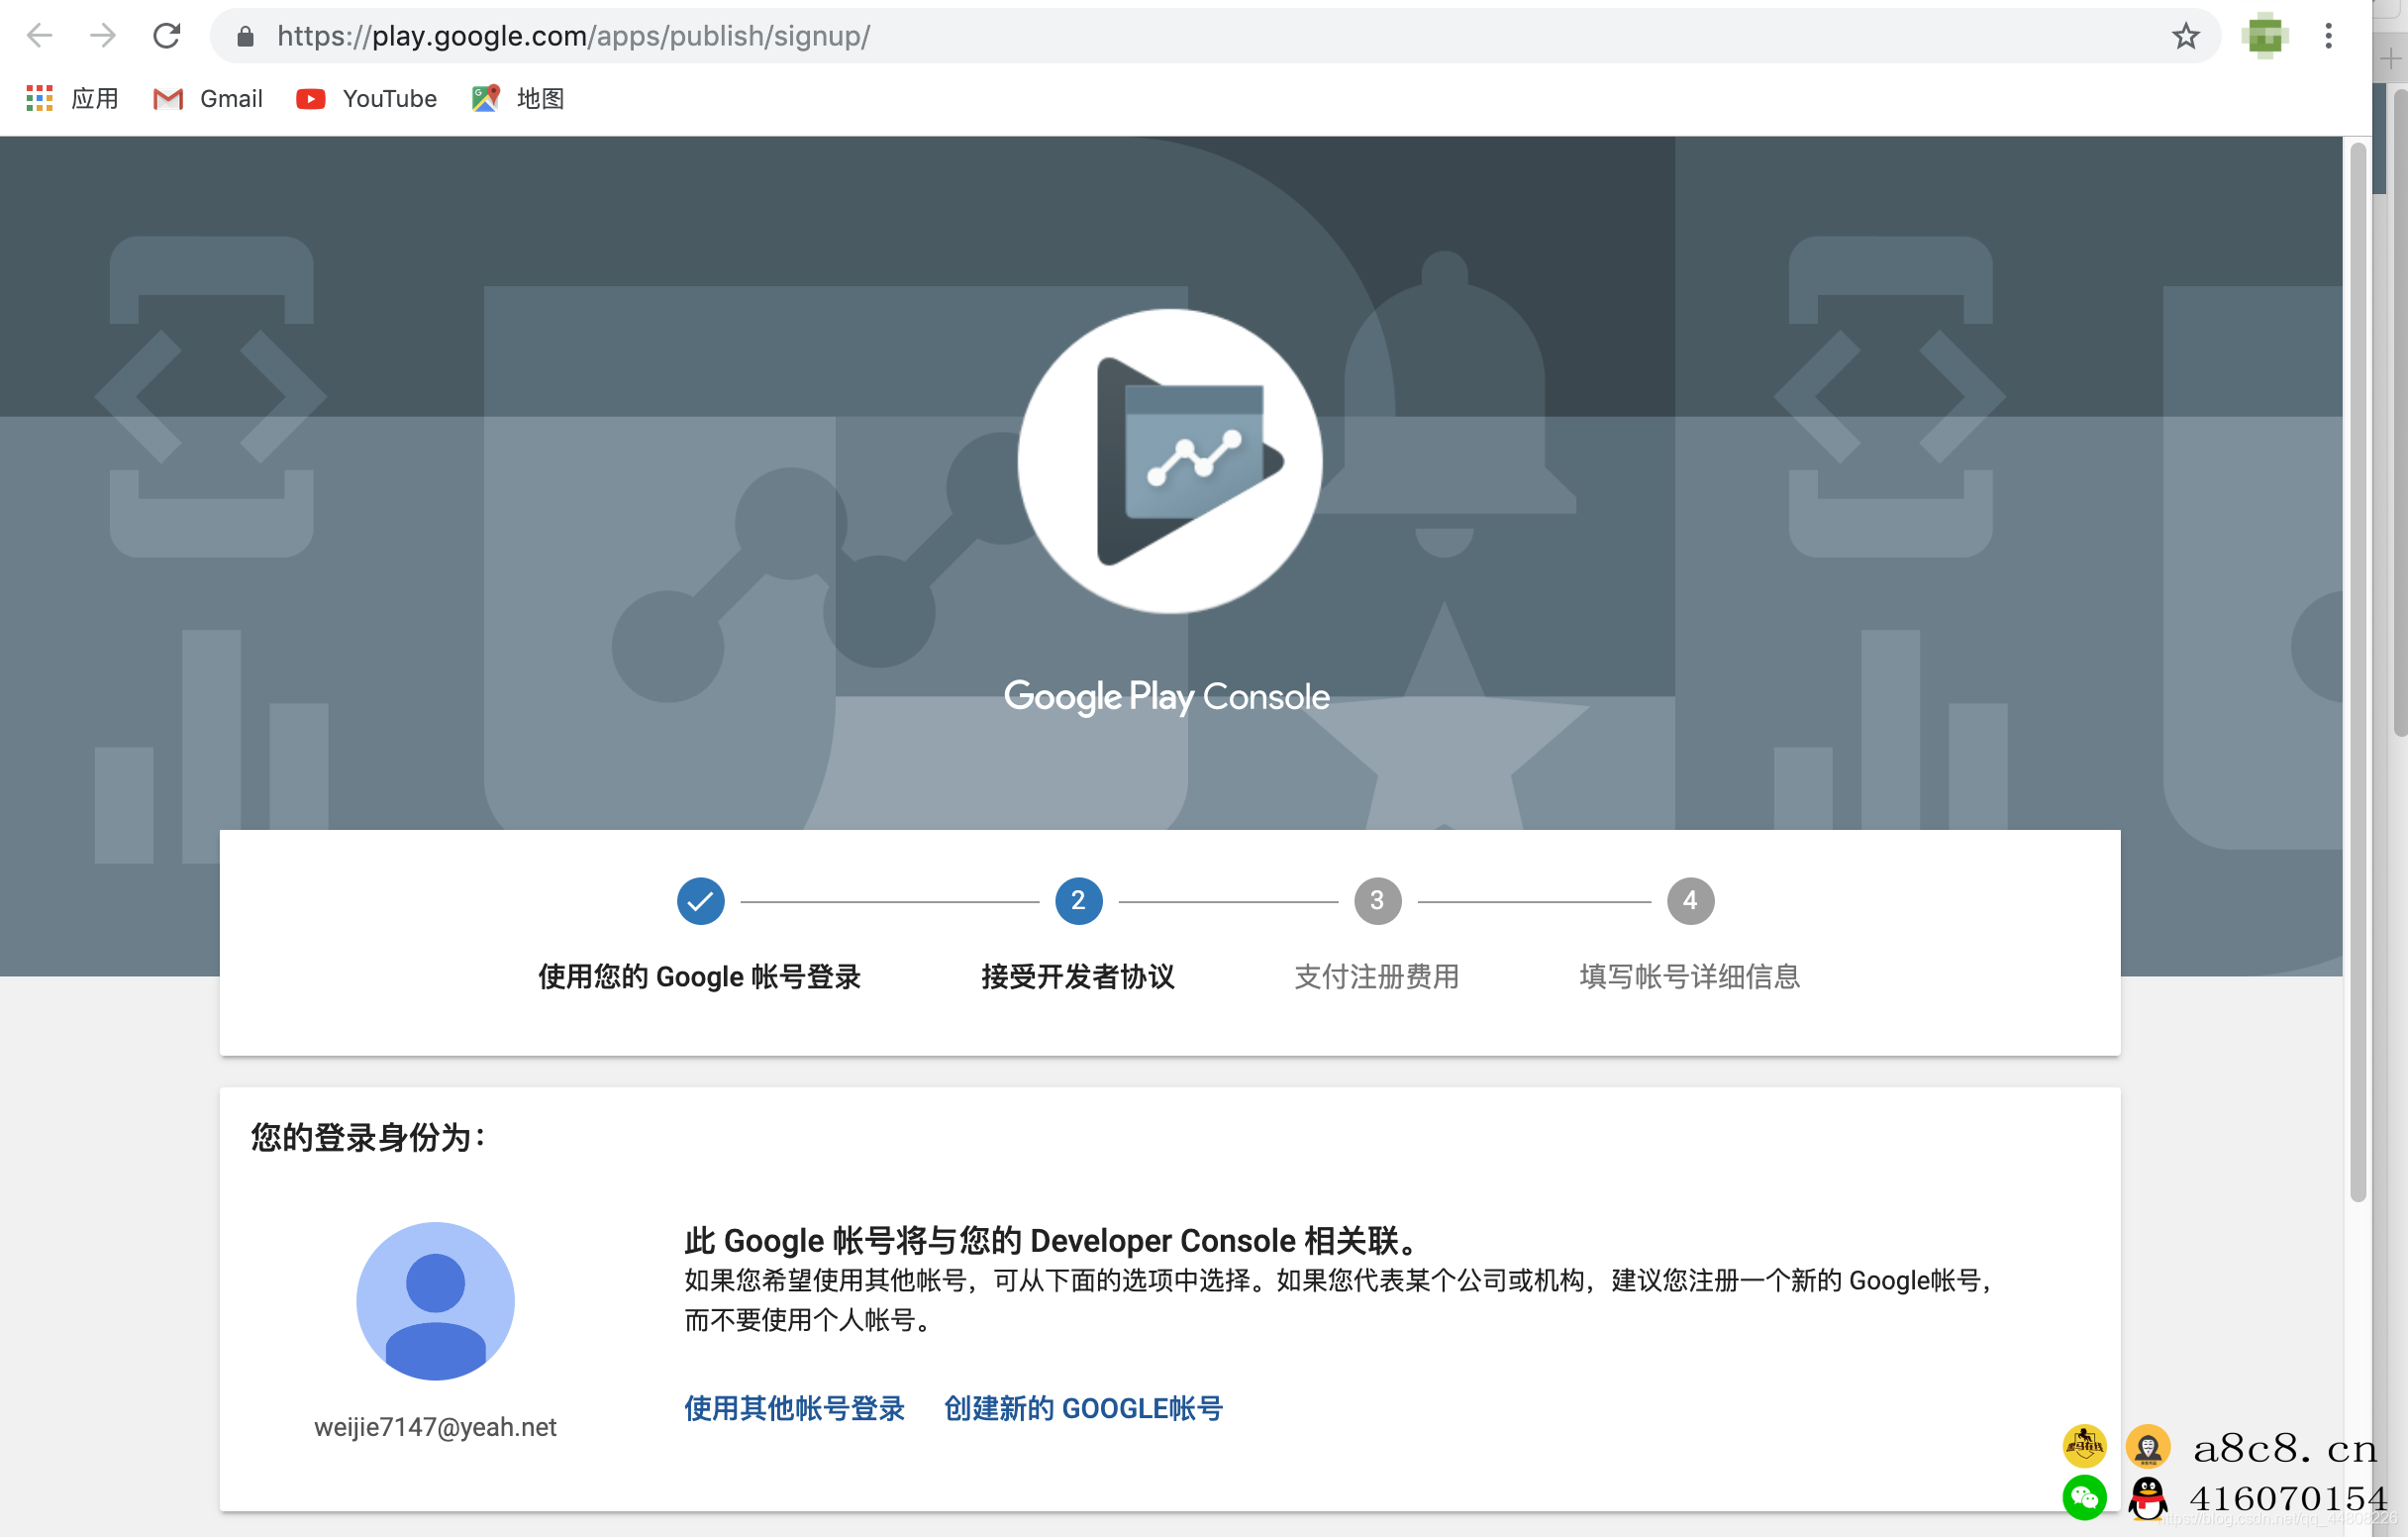Open a new tab with the plus button
This screenshot has height=1537, width=2408.
point(2390,59)
